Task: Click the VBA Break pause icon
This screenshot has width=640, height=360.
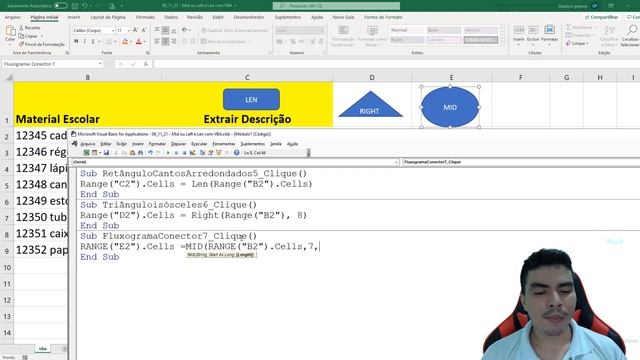Action: [176, 153]
